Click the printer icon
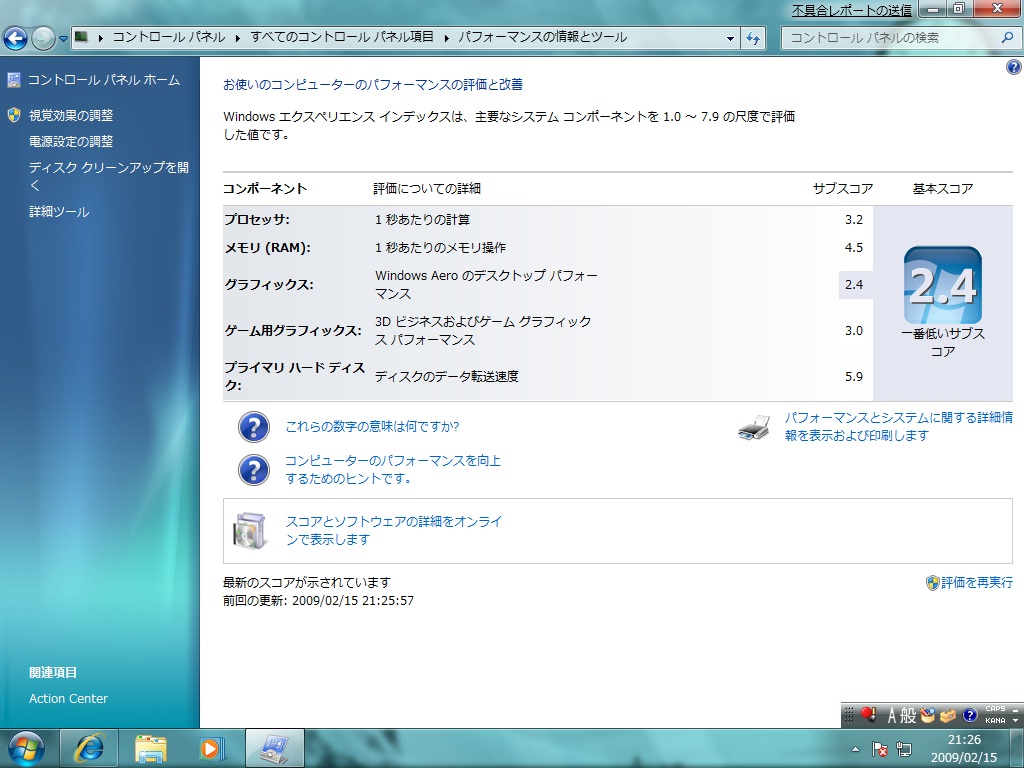Screen dimensions: 1024x768 pos(754,427)
